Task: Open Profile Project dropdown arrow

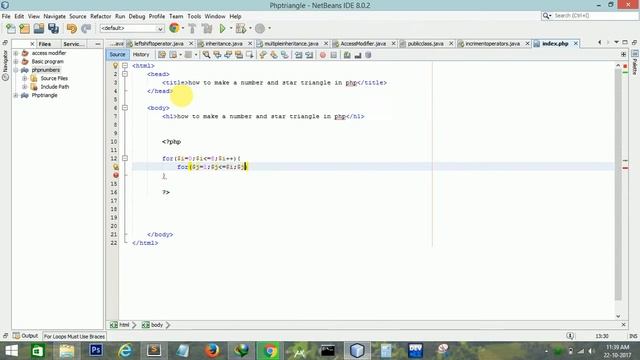Action: tap(269, 28)
